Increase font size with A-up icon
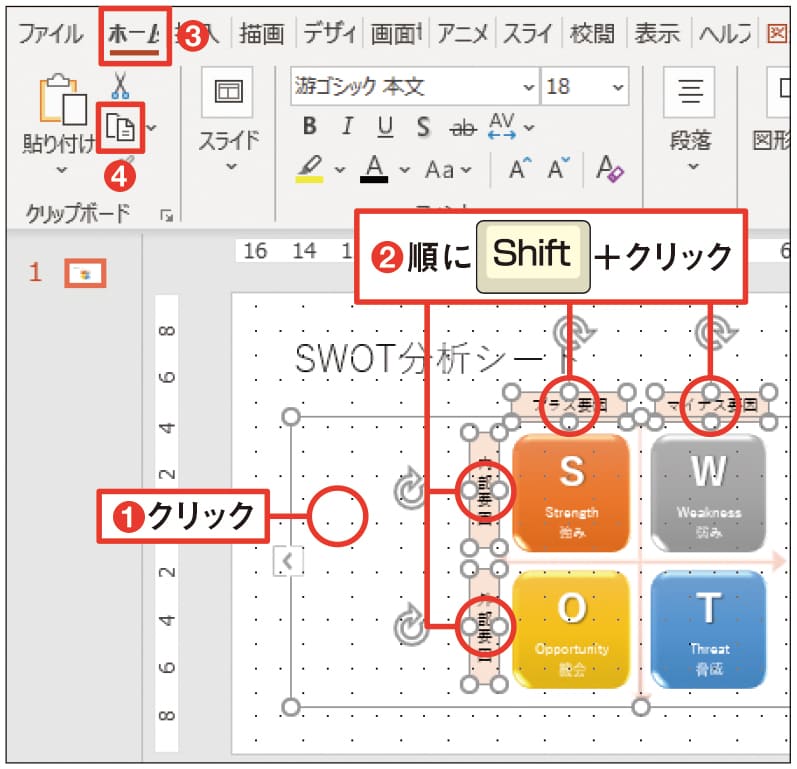The image size is (797, 769). (x=520, y=169)
